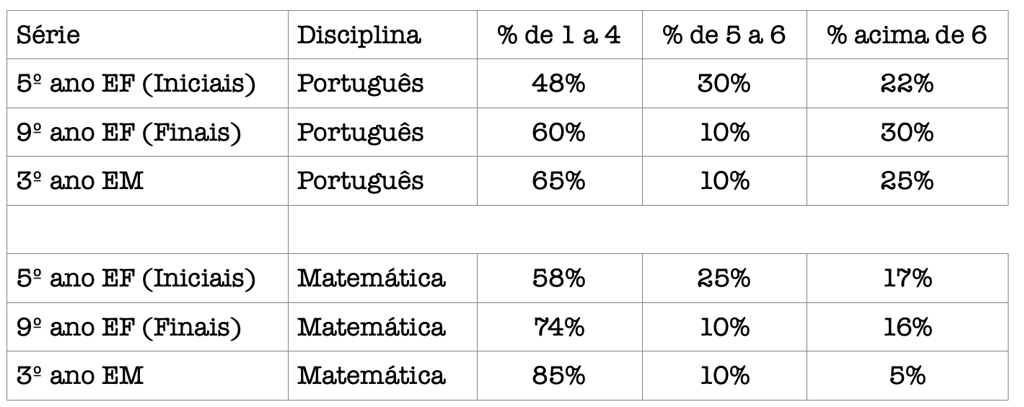Screen dimensions: 1024x407
Task: Click "9º ano EF (Finais)" in the Português section
Action: point(130,133)
